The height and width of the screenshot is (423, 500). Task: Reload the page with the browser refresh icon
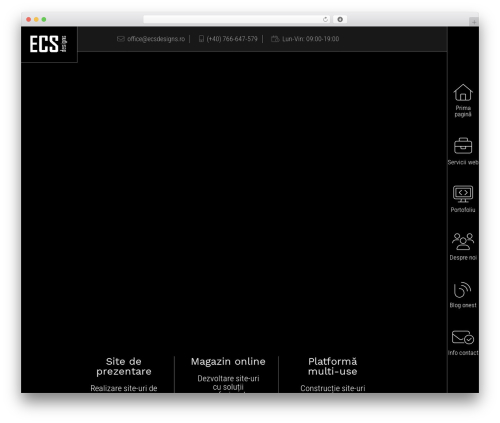point(325,19)
